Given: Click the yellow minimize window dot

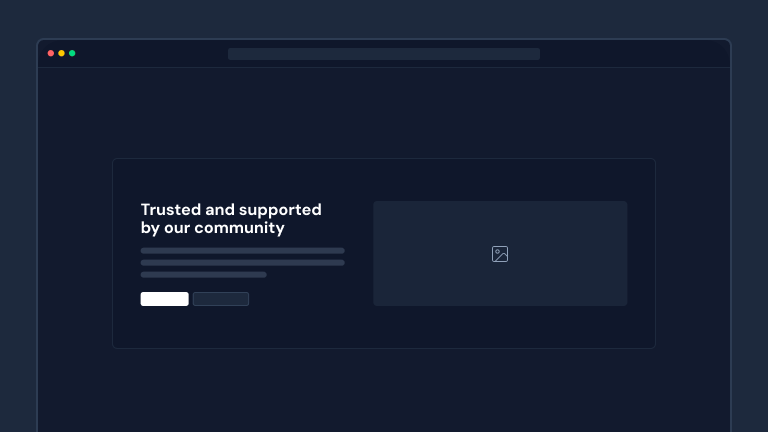Looking at the screenshot, I should [61, 53].
